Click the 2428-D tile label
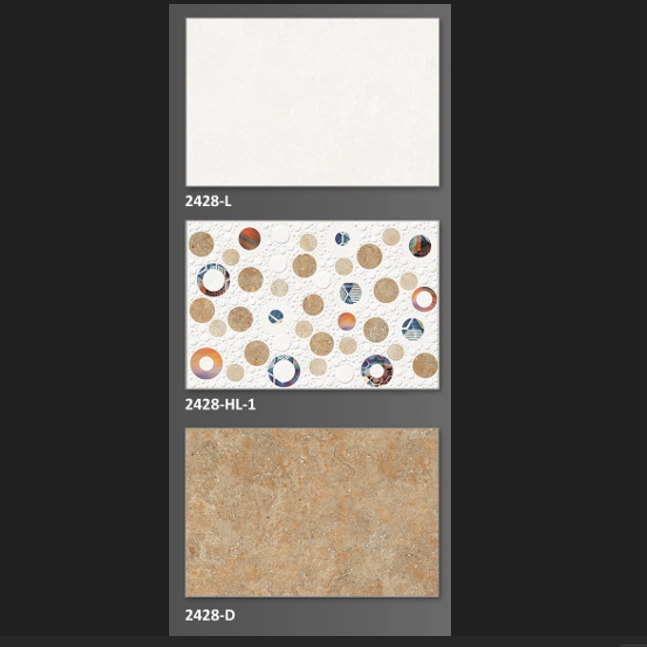Screen dimensions: 647x647 (209, 615)
